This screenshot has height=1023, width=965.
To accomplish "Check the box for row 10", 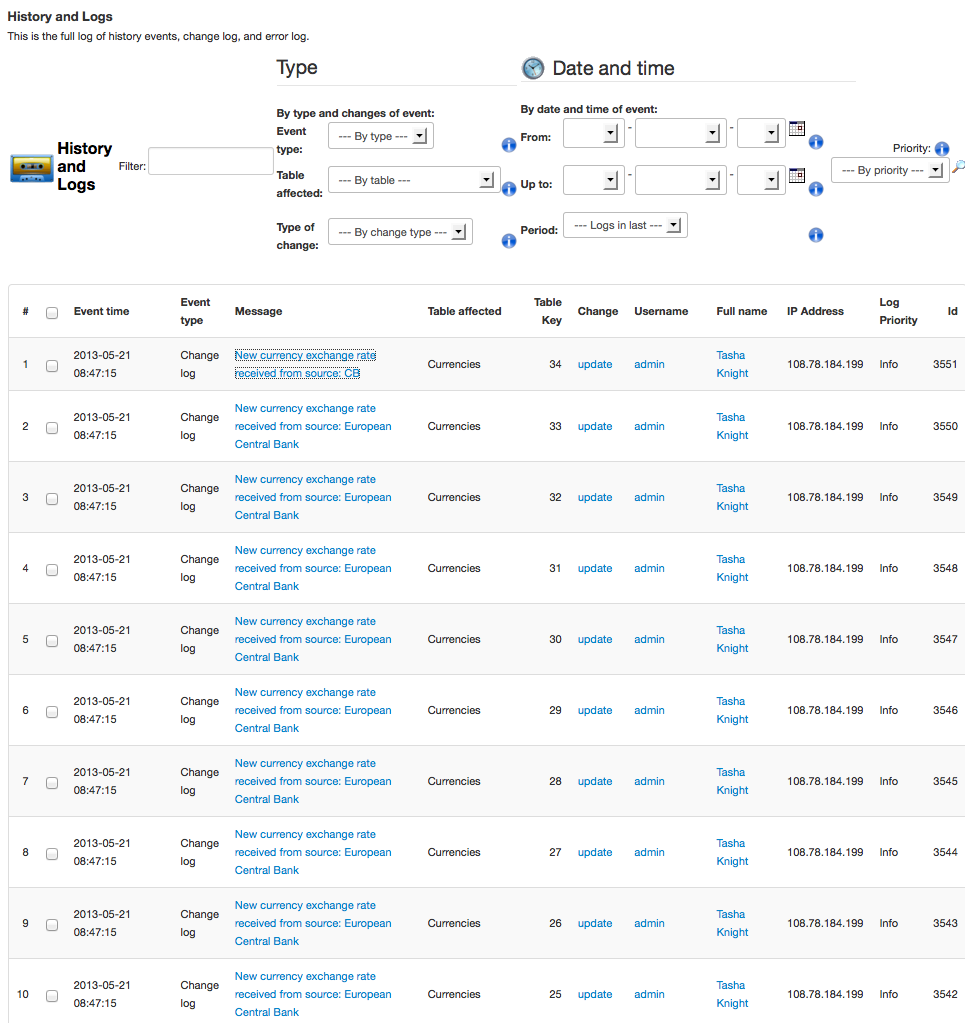I will [x=52, y=996].
